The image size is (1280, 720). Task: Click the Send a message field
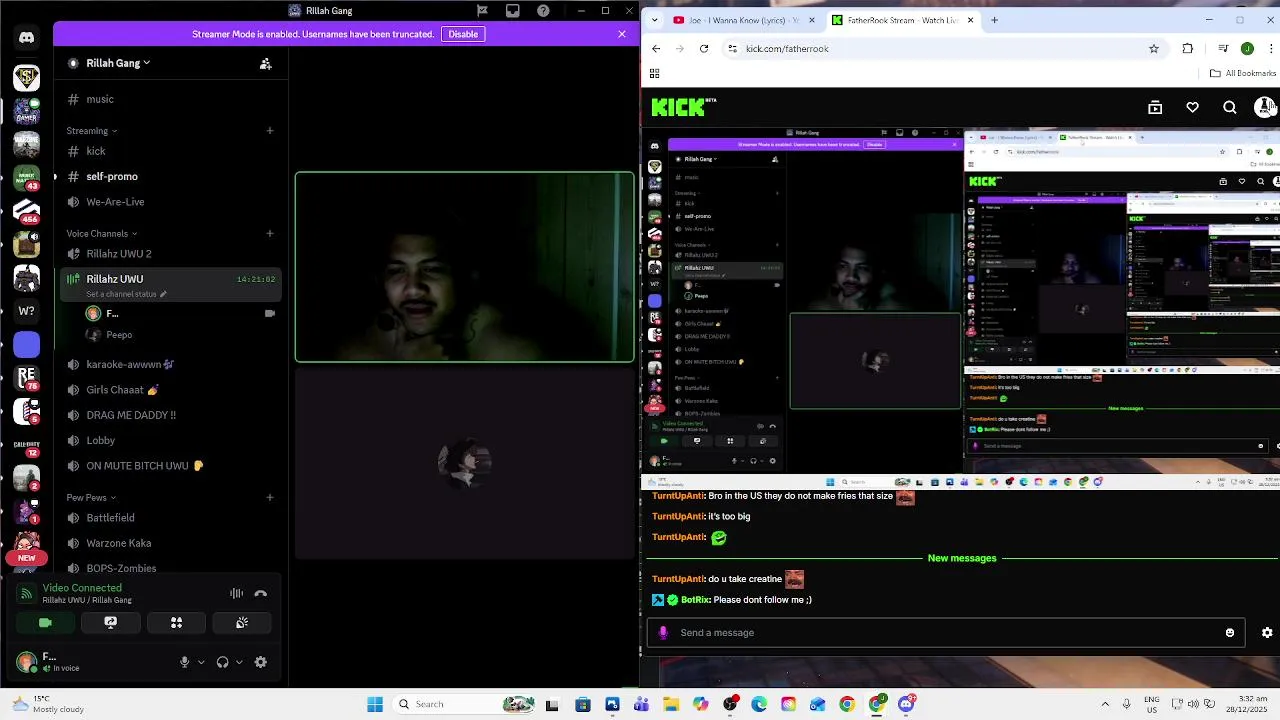point(945,632)
